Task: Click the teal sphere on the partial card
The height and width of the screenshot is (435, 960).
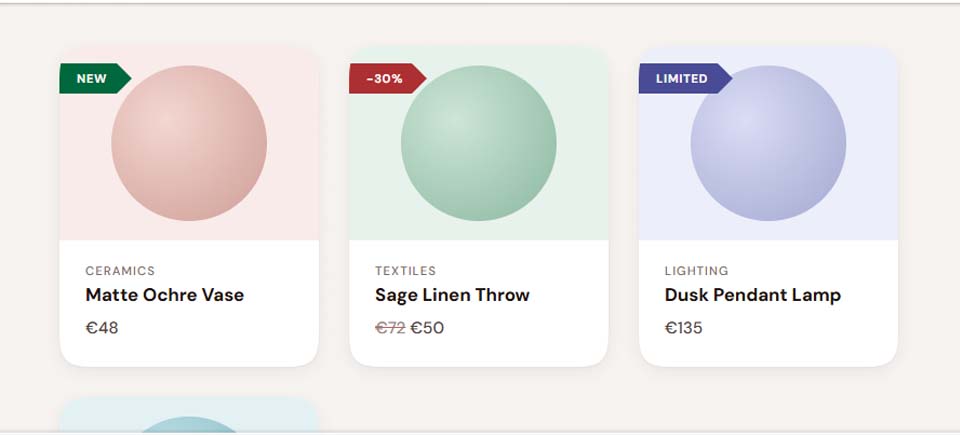Action: tap(189, 425)
